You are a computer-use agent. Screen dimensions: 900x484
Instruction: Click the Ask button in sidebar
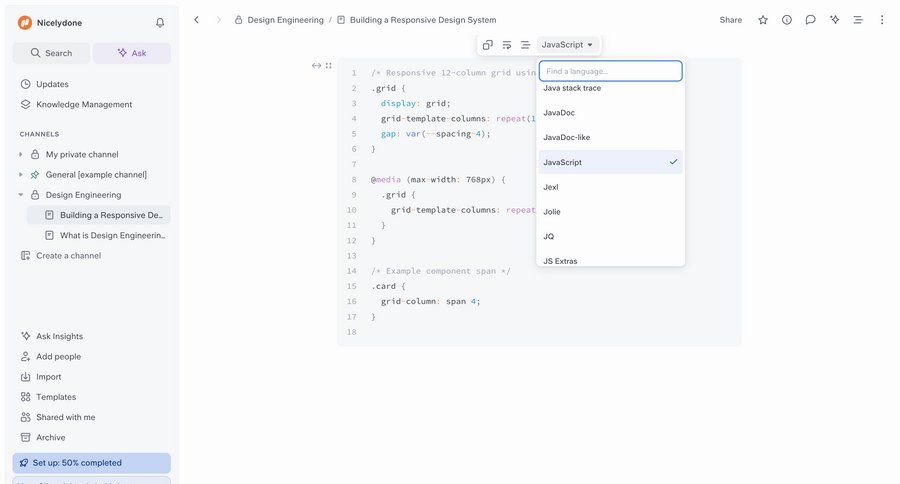pyautogui.click(x=132, y=53)
